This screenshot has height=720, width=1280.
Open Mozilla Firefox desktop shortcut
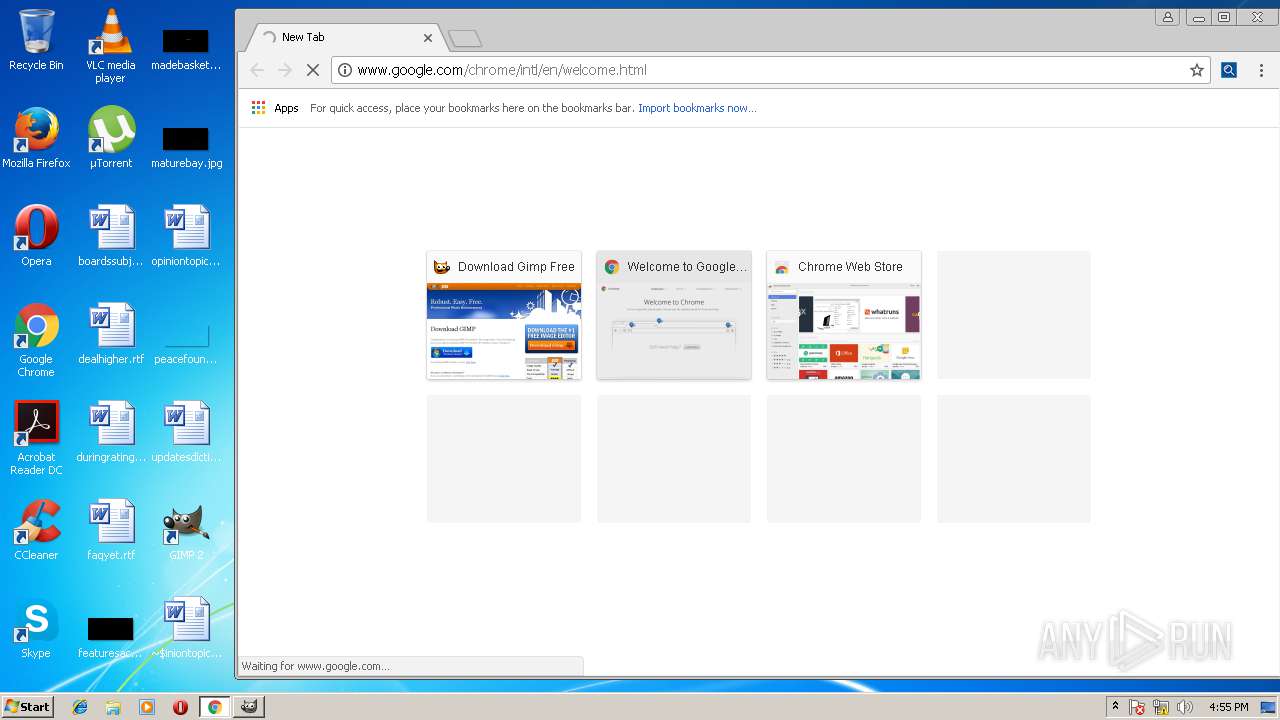coord(36,138)
